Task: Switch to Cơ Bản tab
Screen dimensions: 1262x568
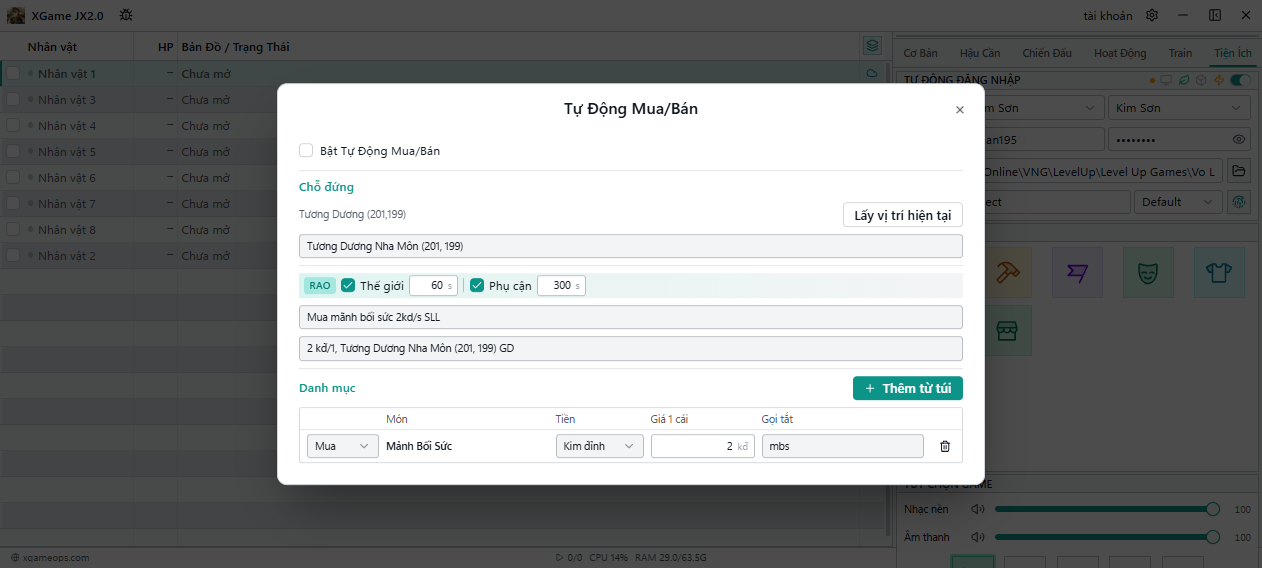Action: point(921,53)
